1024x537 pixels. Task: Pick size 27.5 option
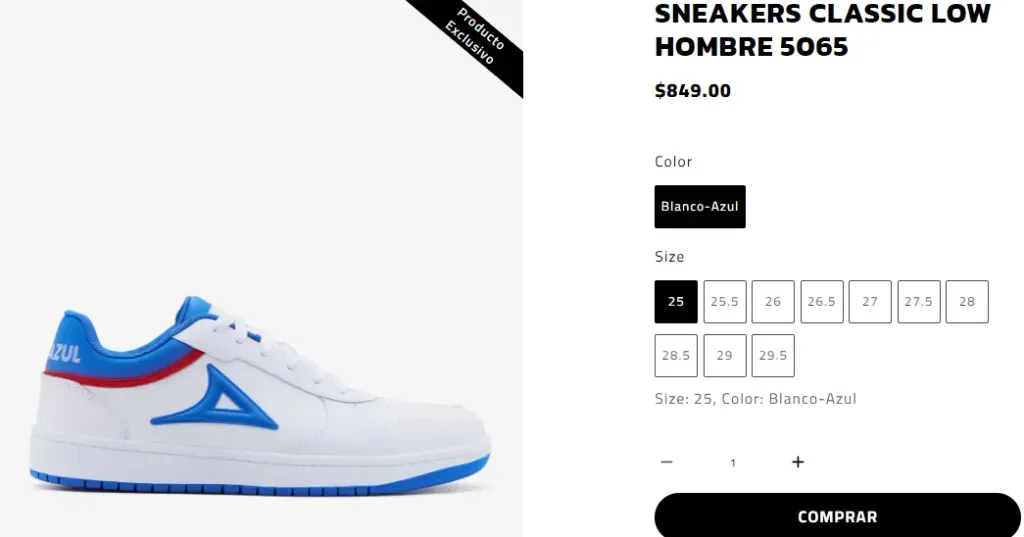[x=919, y=302]
